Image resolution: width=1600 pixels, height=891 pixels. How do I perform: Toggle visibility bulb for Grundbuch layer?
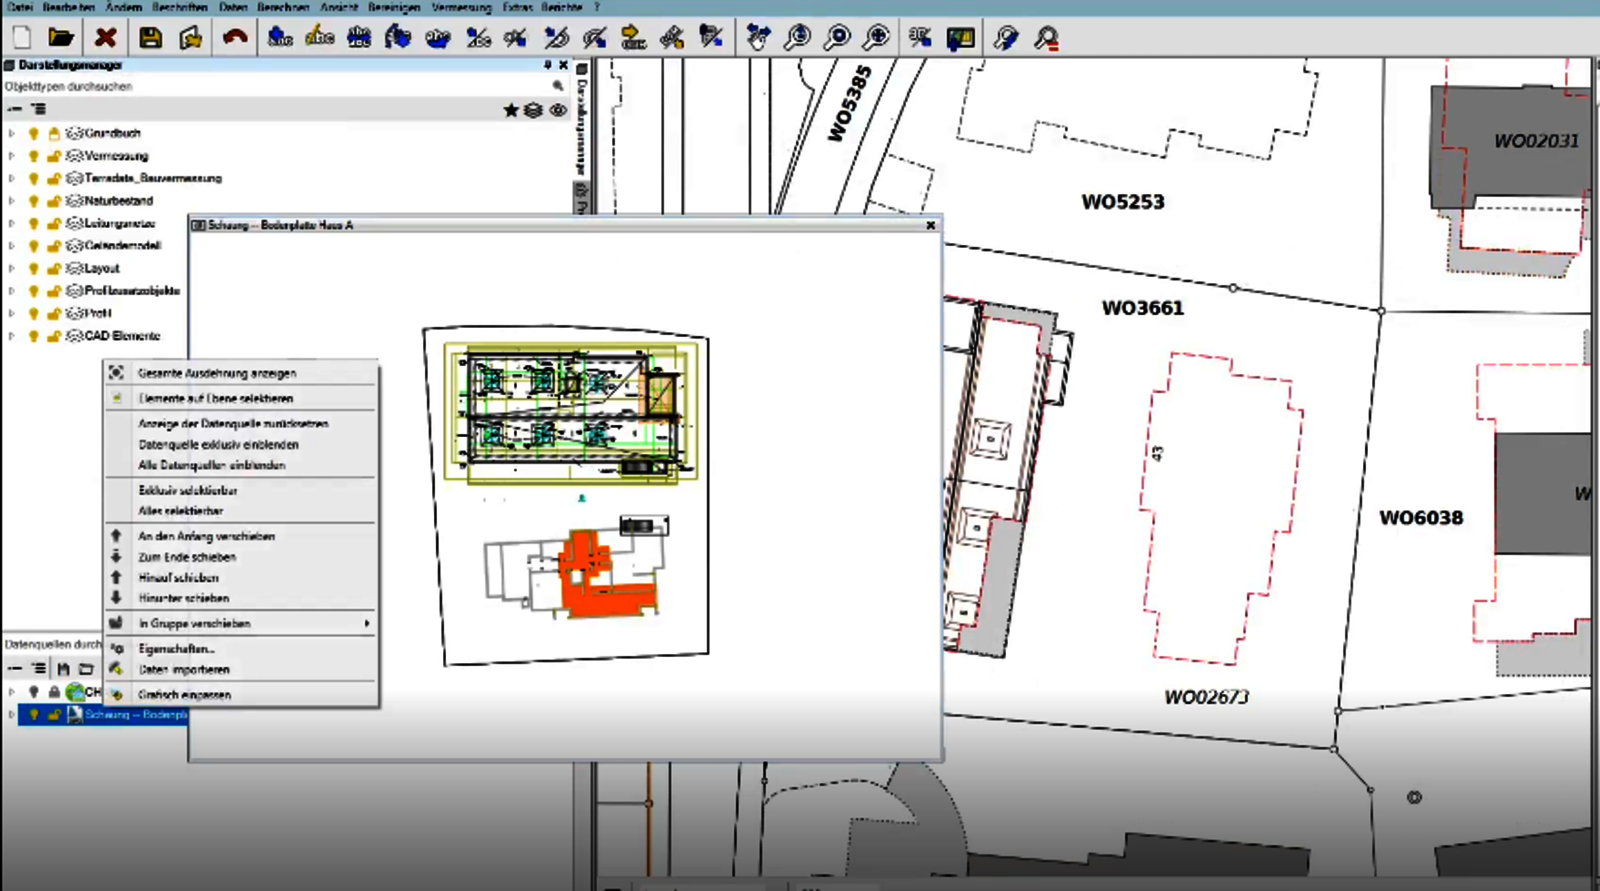click(x=34, y=133)
